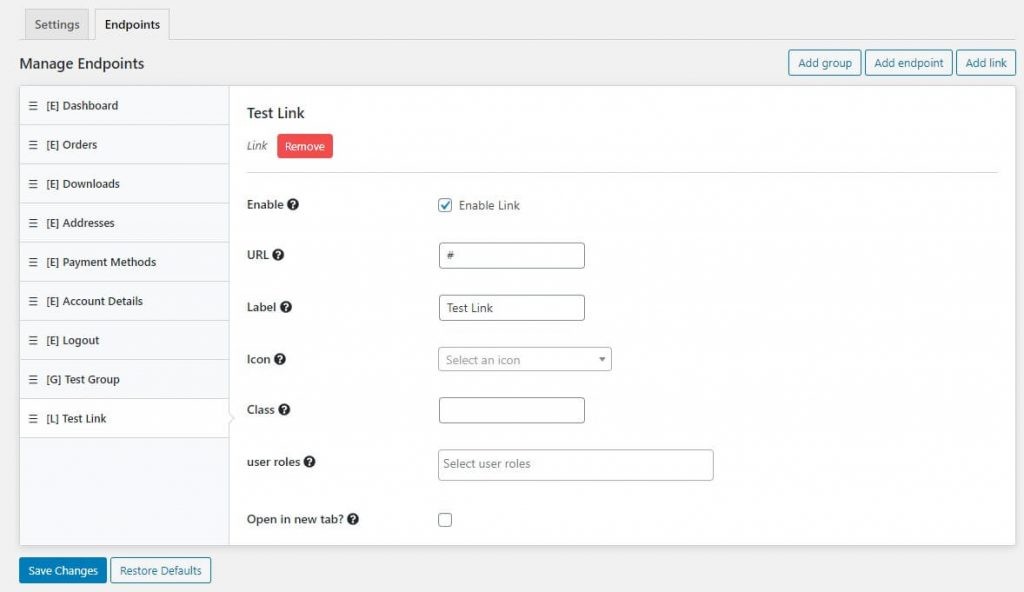Click the help icon next to Enable
This screenshot has height=592, width=1024.
click(x=293, y=205)
